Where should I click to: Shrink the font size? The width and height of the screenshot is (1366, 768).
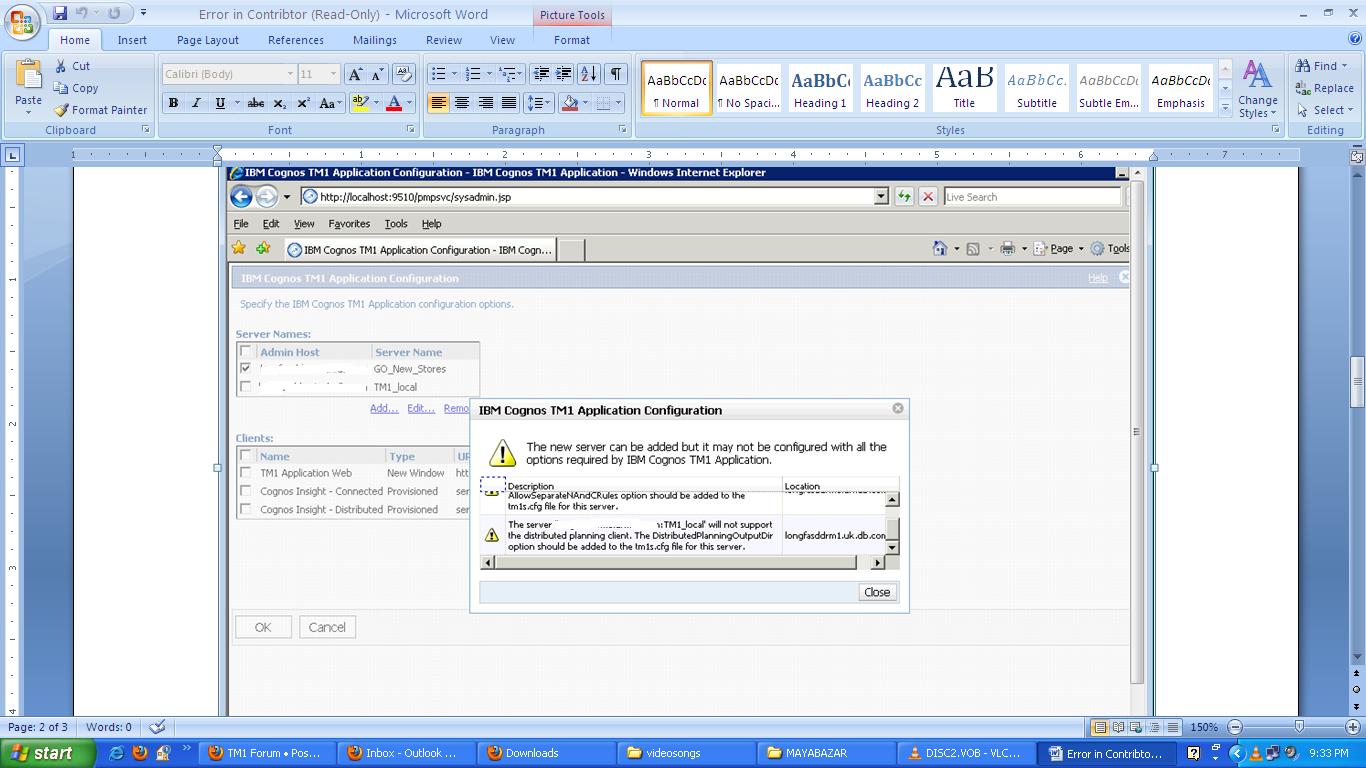tap(377, 74)
